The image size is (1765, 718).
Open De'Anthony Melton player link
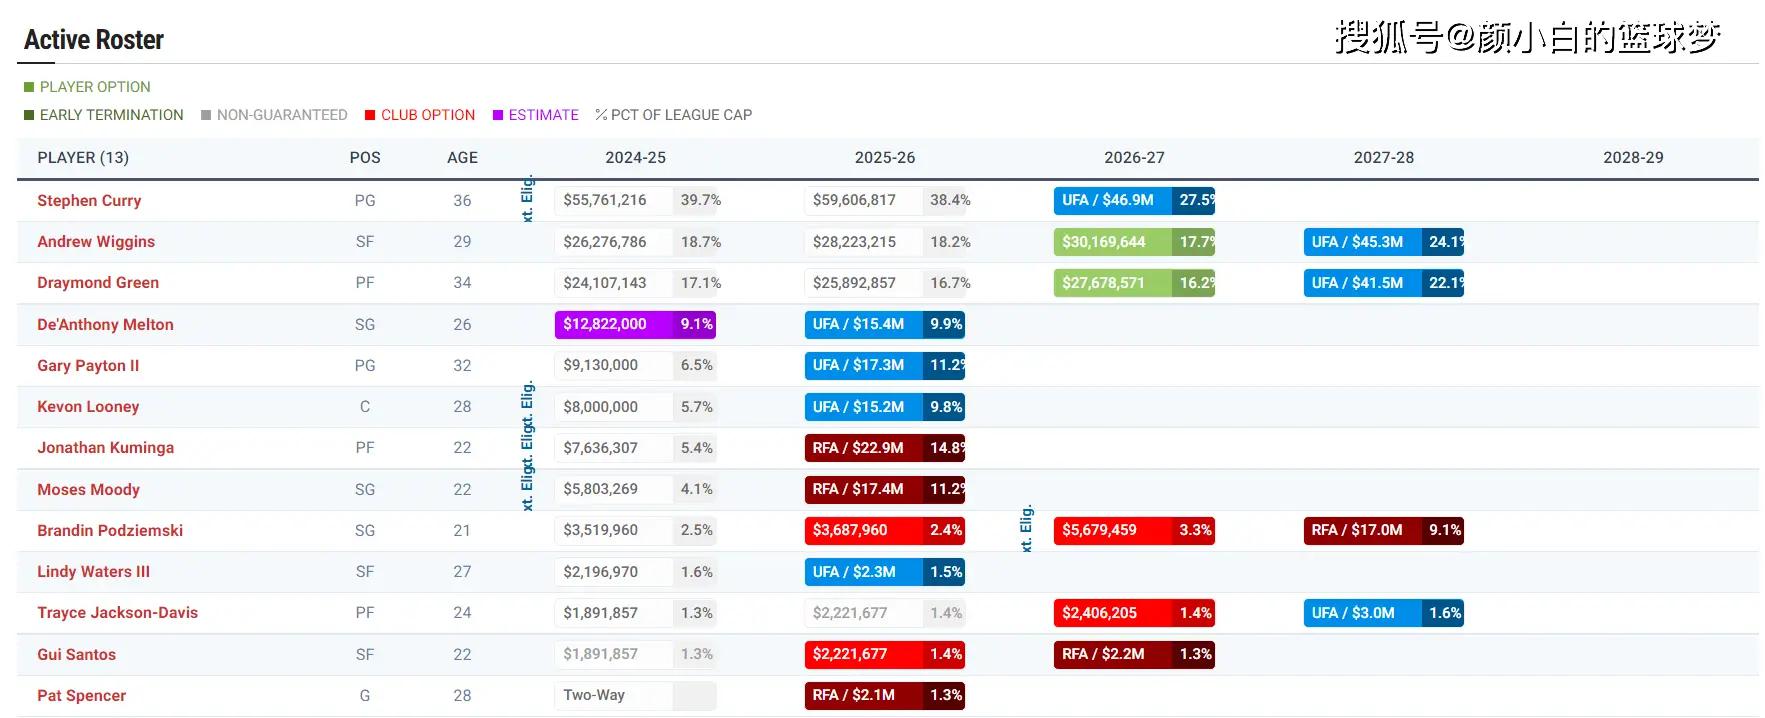coord(105,325)
